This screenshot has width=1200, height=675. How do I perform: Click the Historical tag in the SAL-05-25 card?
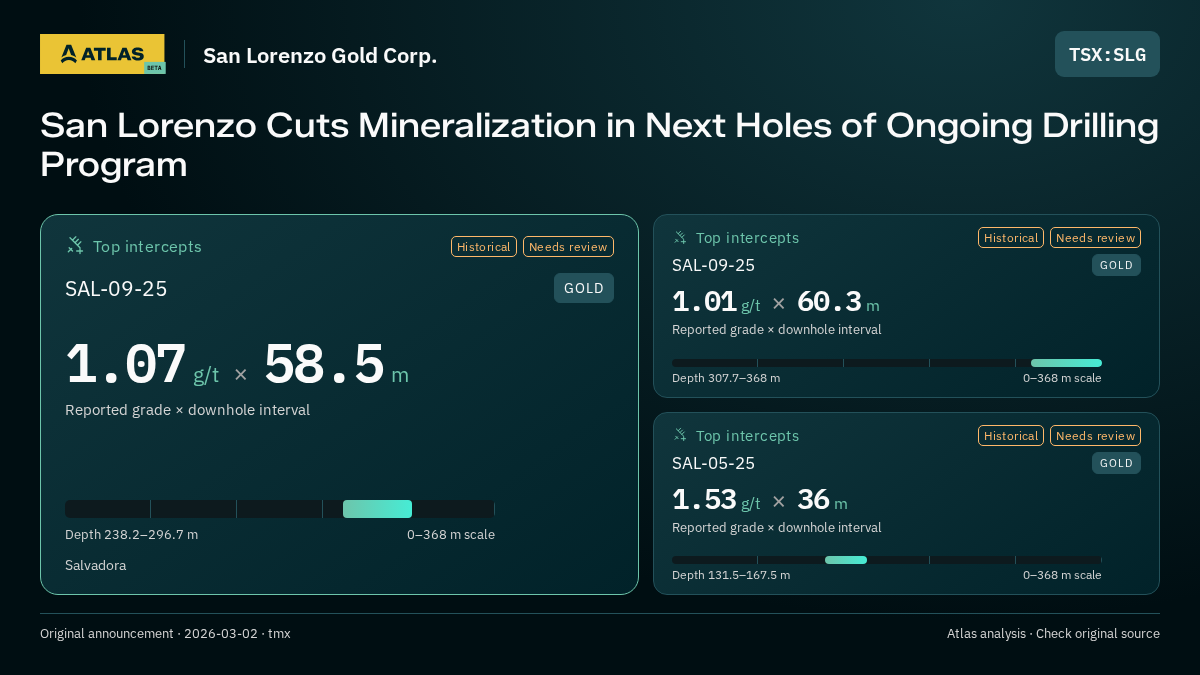click(1011, 436)
